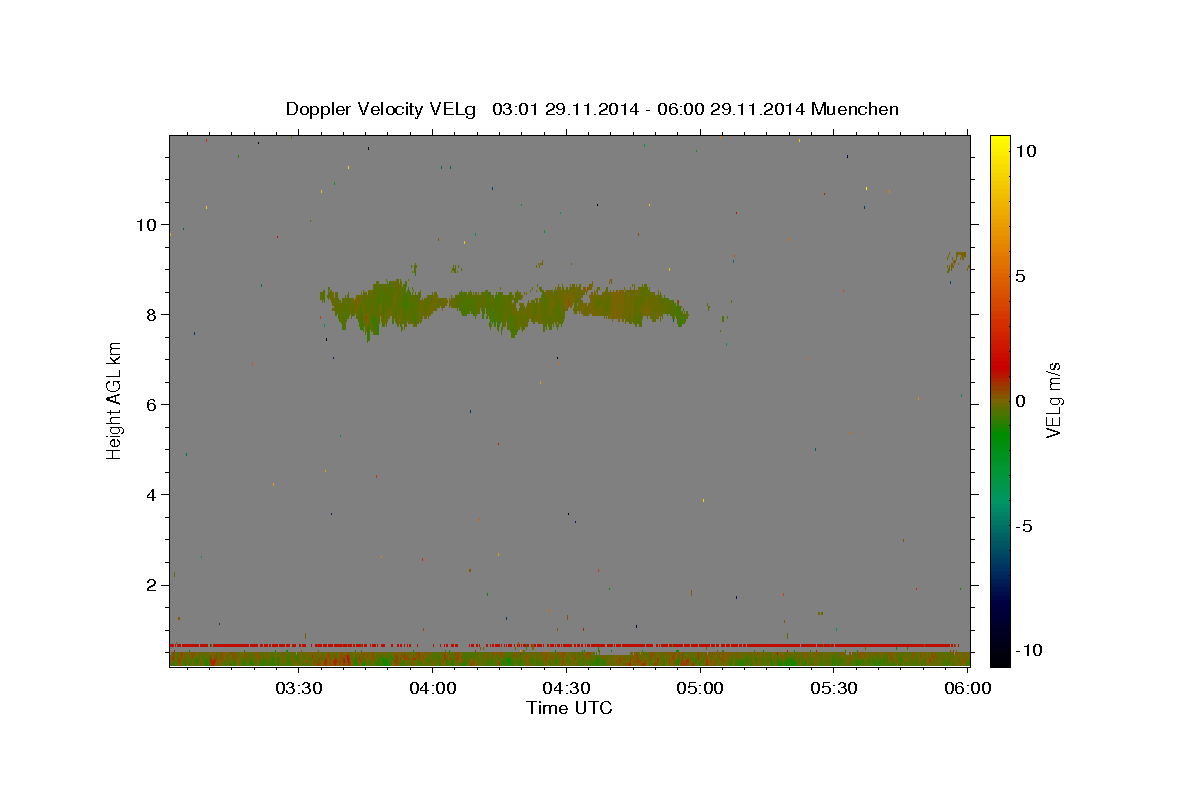
Task: Click the height tick label 8
Action: (153, 315)
